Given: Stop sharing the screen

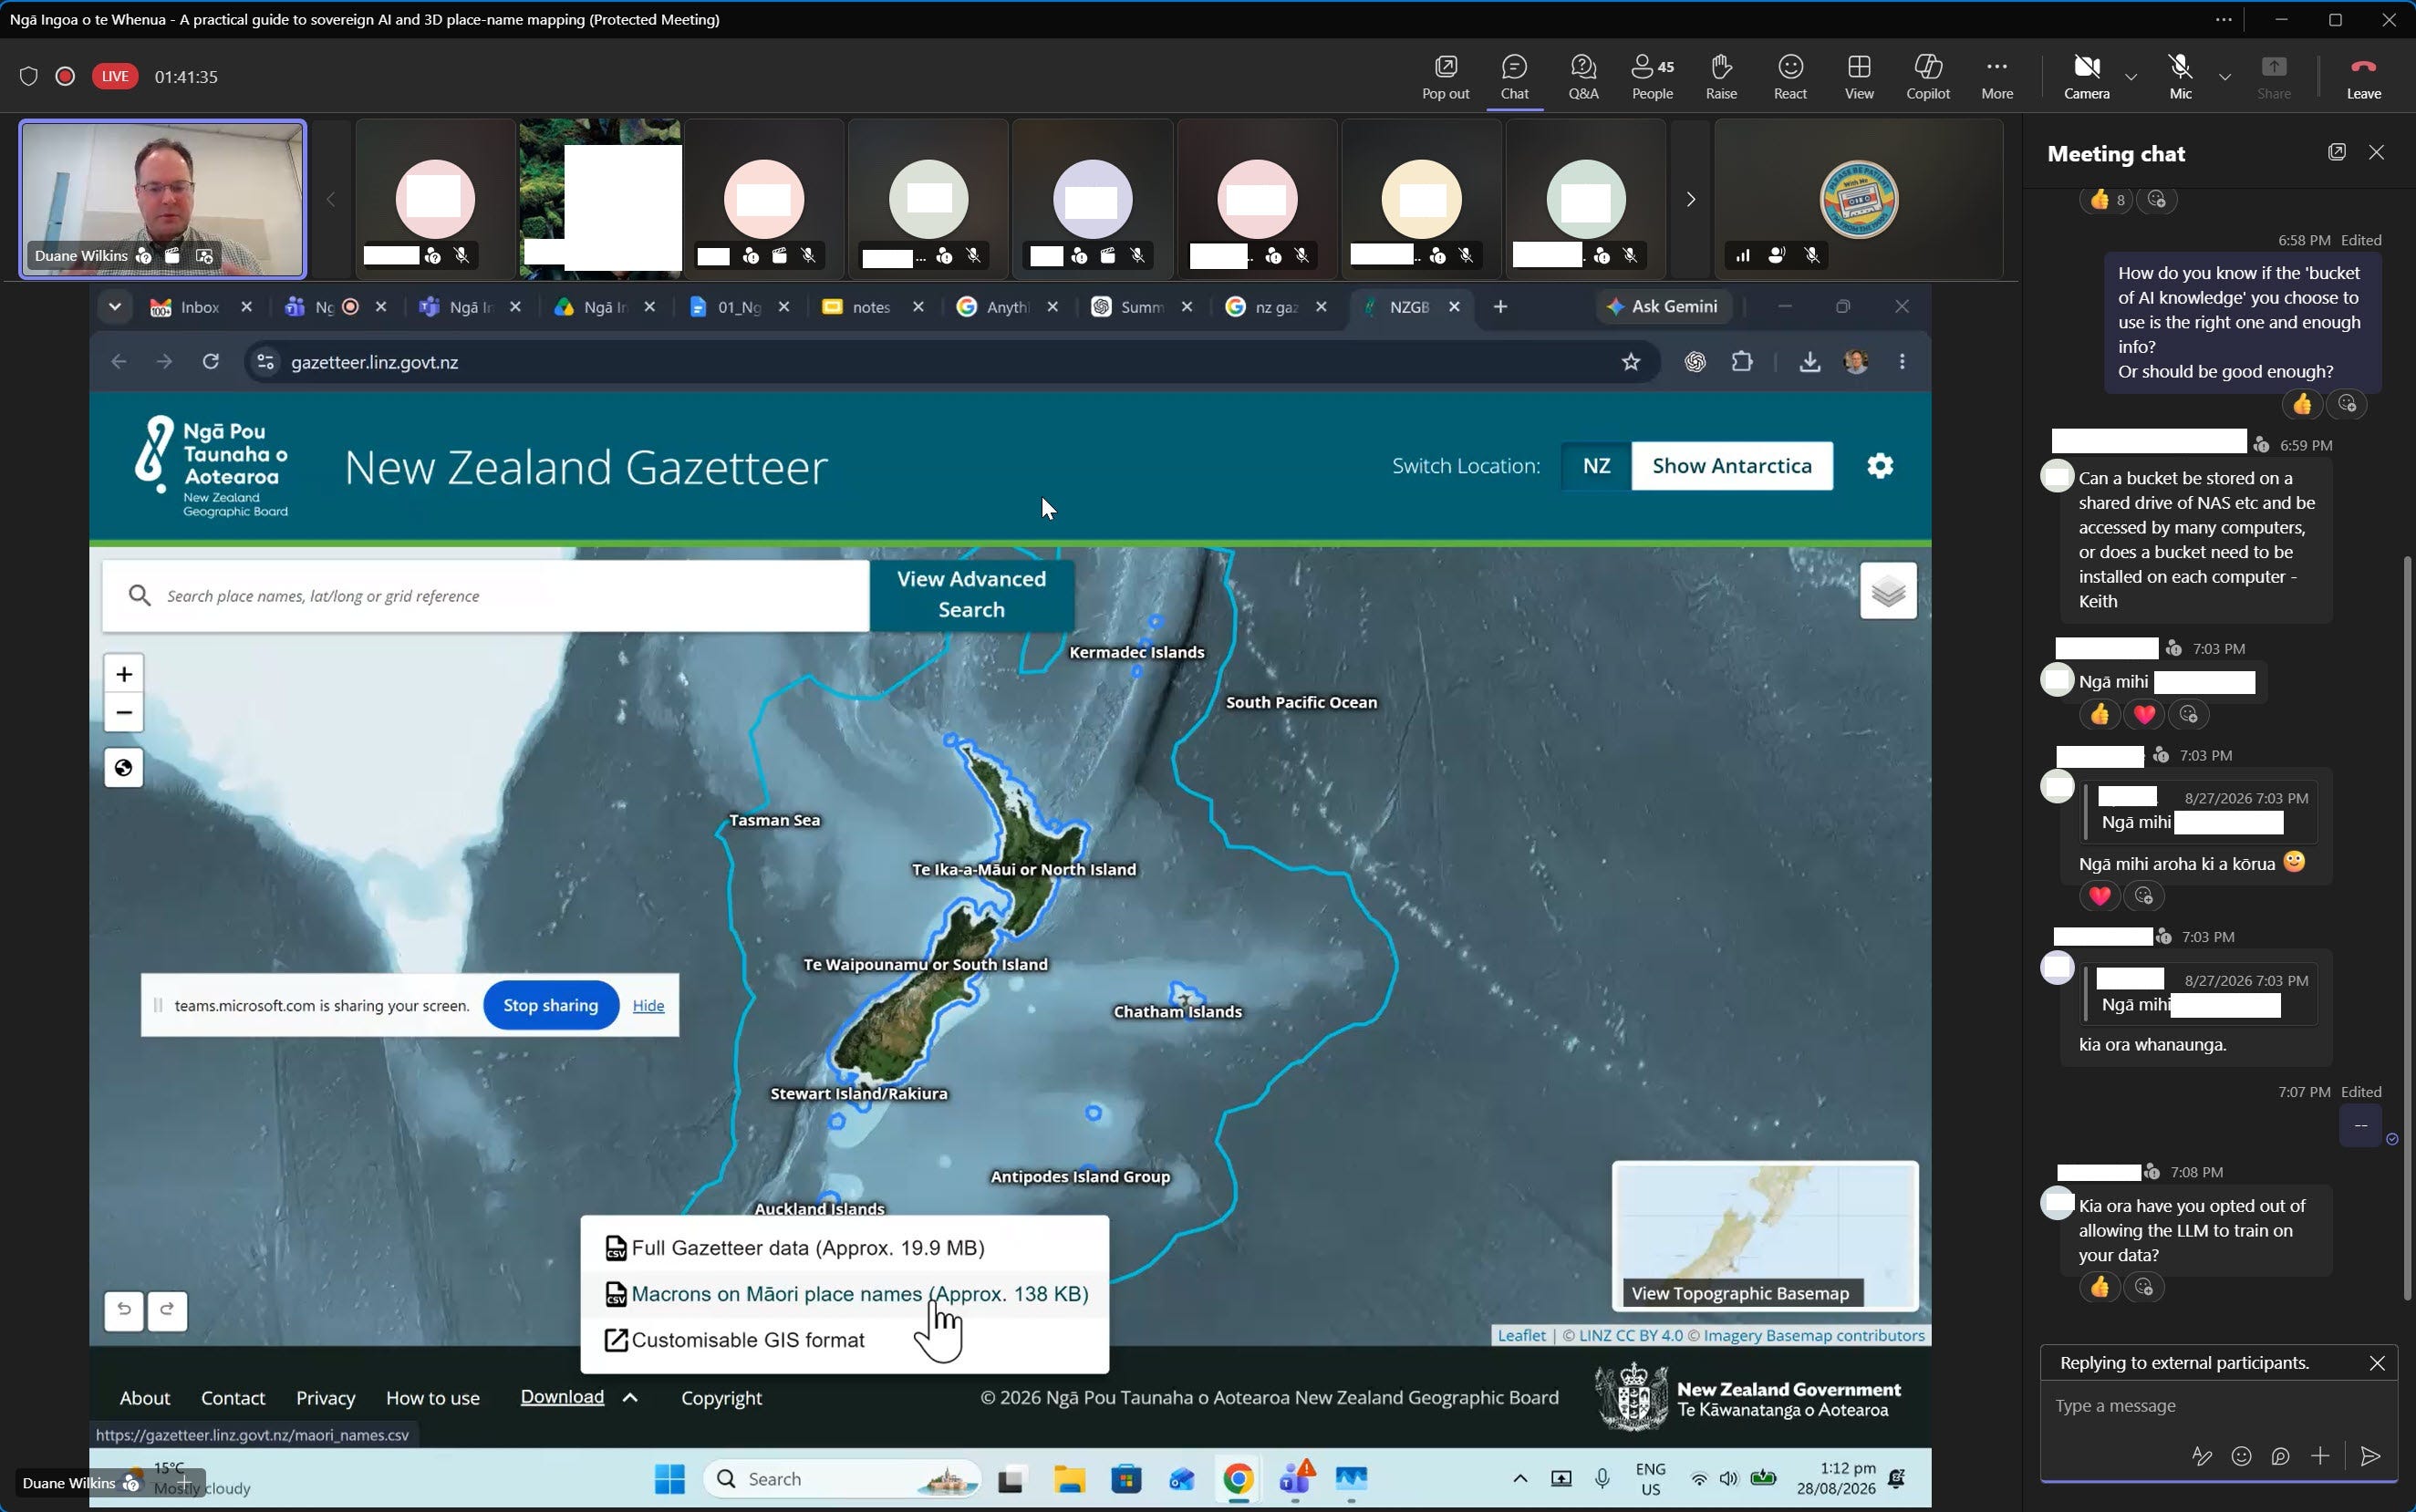Looking at the screenshot, I should [550, 1005].
